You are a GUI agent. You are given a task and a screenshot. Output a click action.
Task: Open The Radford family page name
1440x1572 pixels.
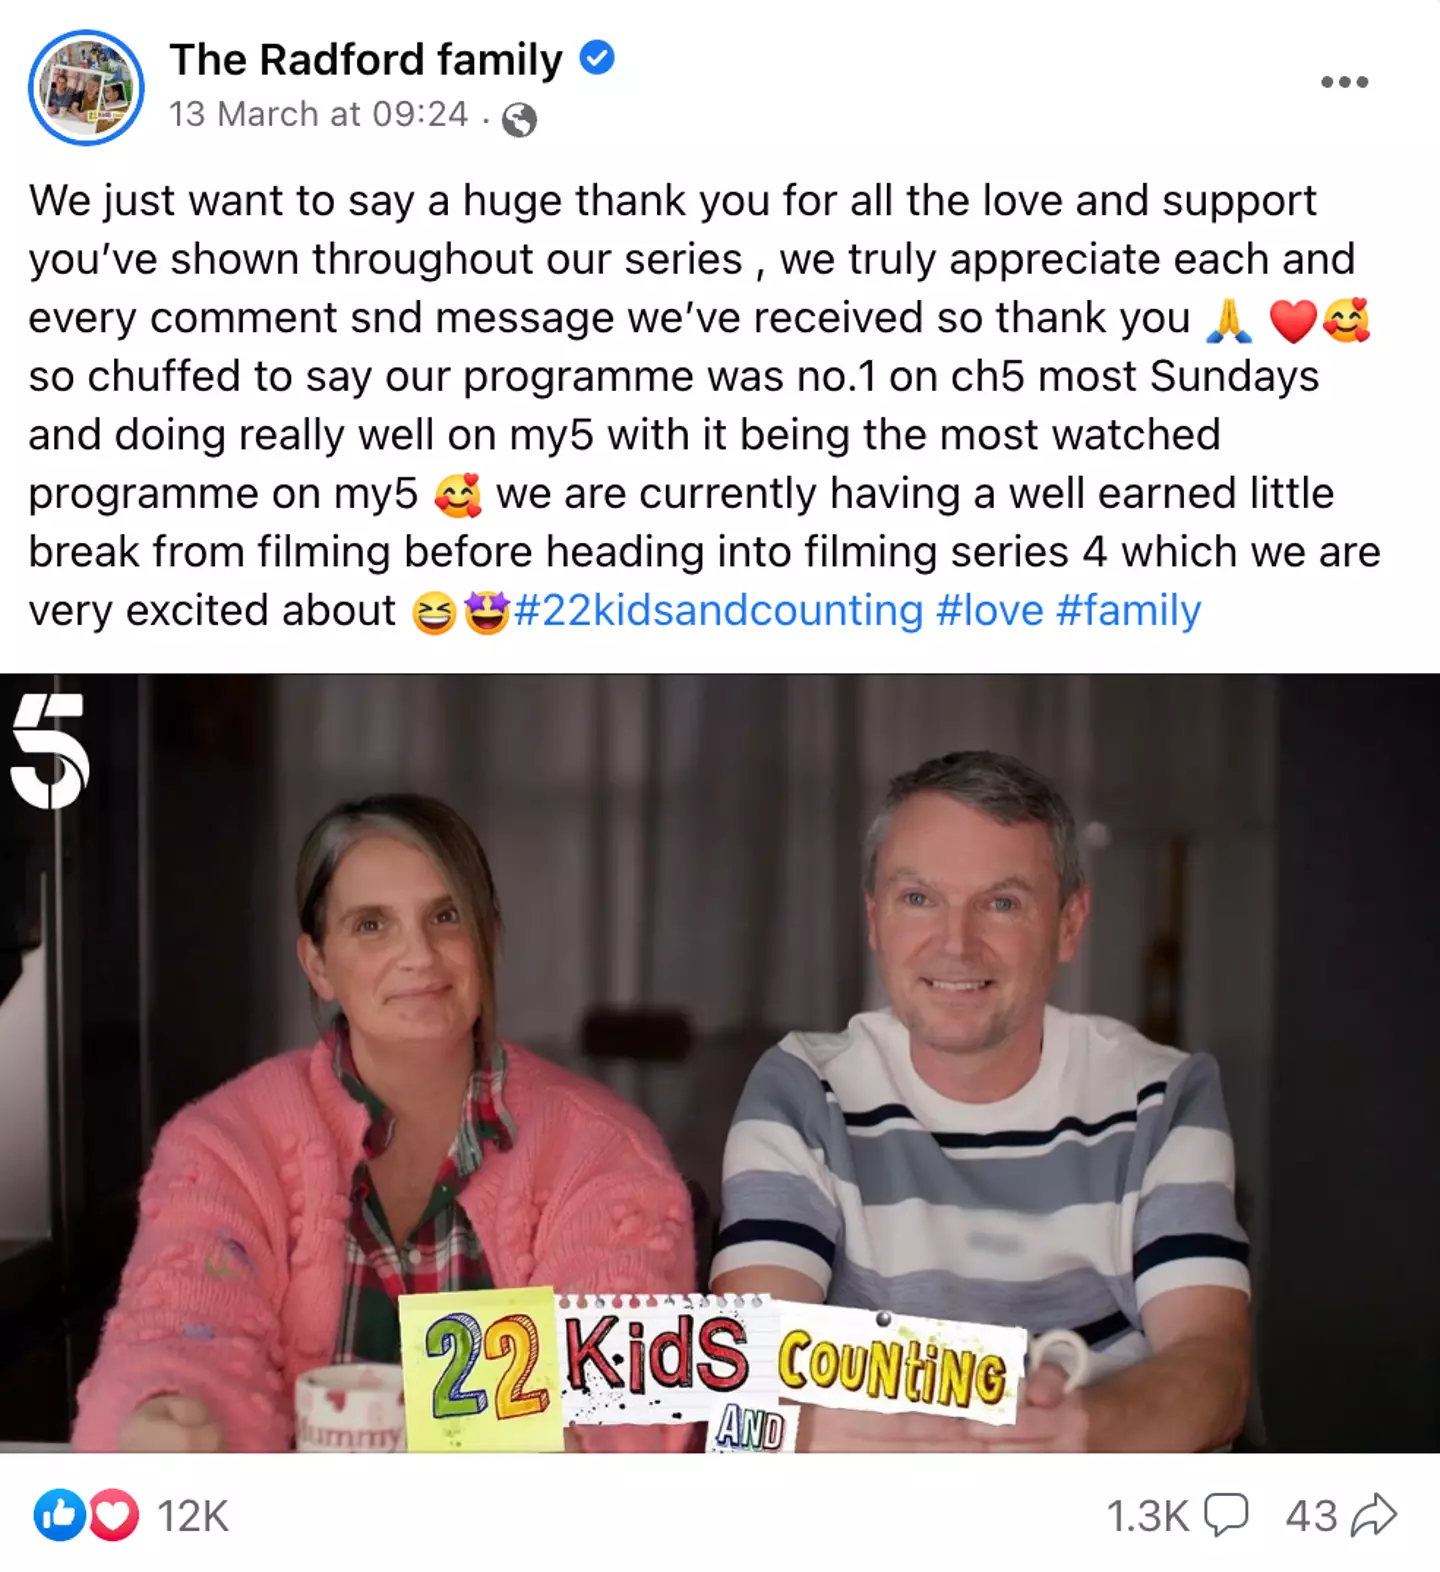(366, 60)
